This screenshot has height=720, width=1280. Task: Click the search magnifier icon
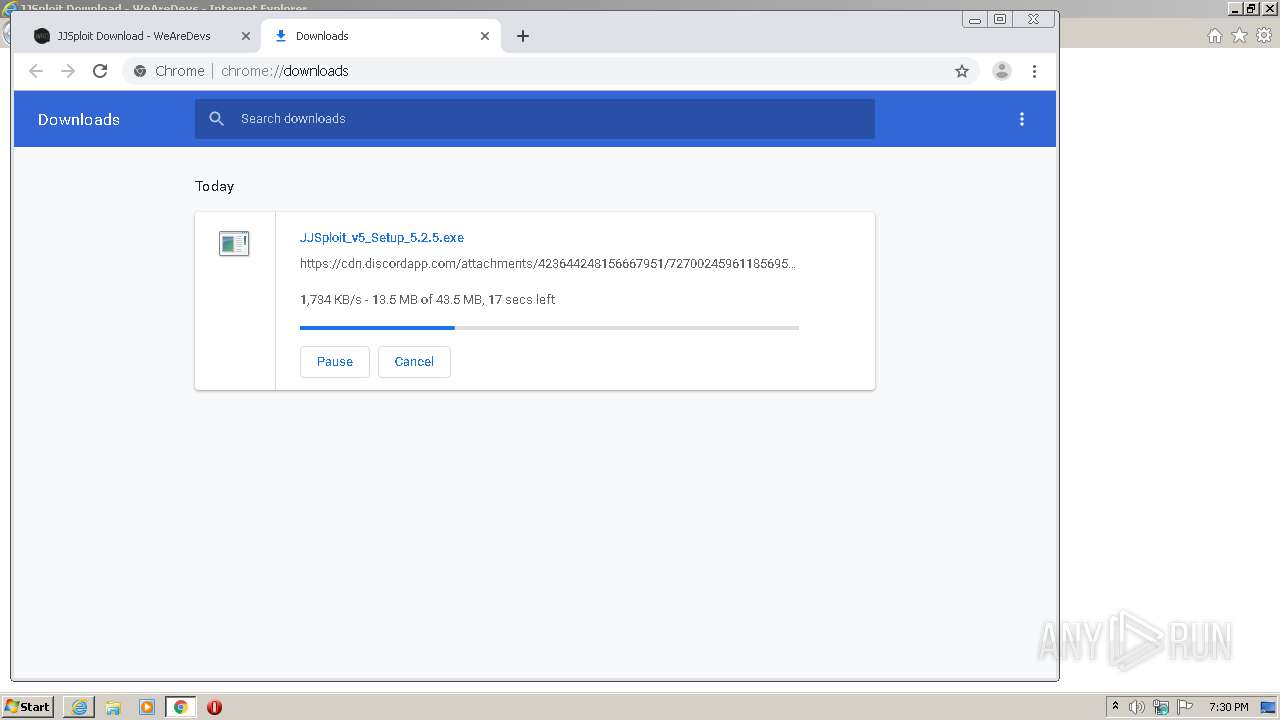[216, 119]
